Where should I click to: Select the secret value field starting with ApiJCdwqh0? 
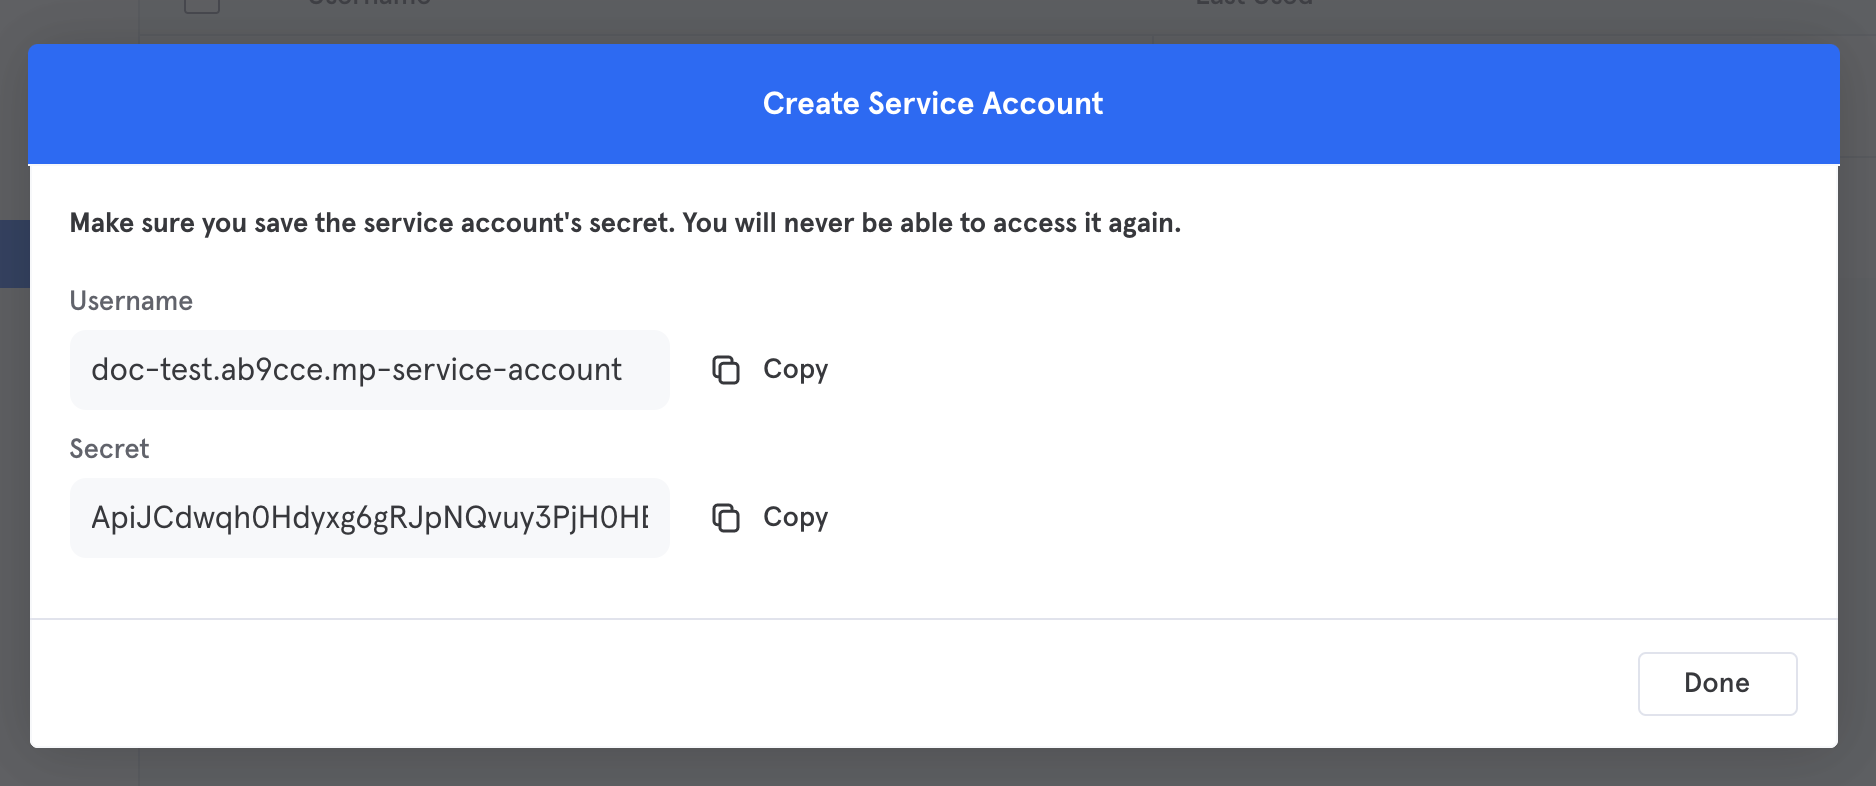(369, 518)
